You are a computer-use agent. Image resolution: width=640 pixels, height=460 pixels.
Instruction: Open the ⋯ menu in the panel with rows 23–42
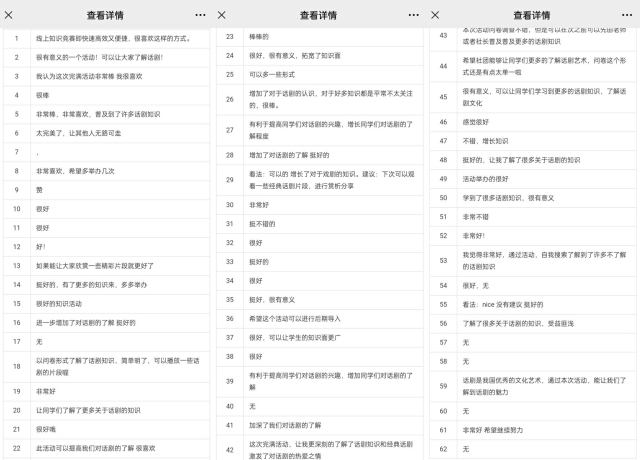point(413,15)
